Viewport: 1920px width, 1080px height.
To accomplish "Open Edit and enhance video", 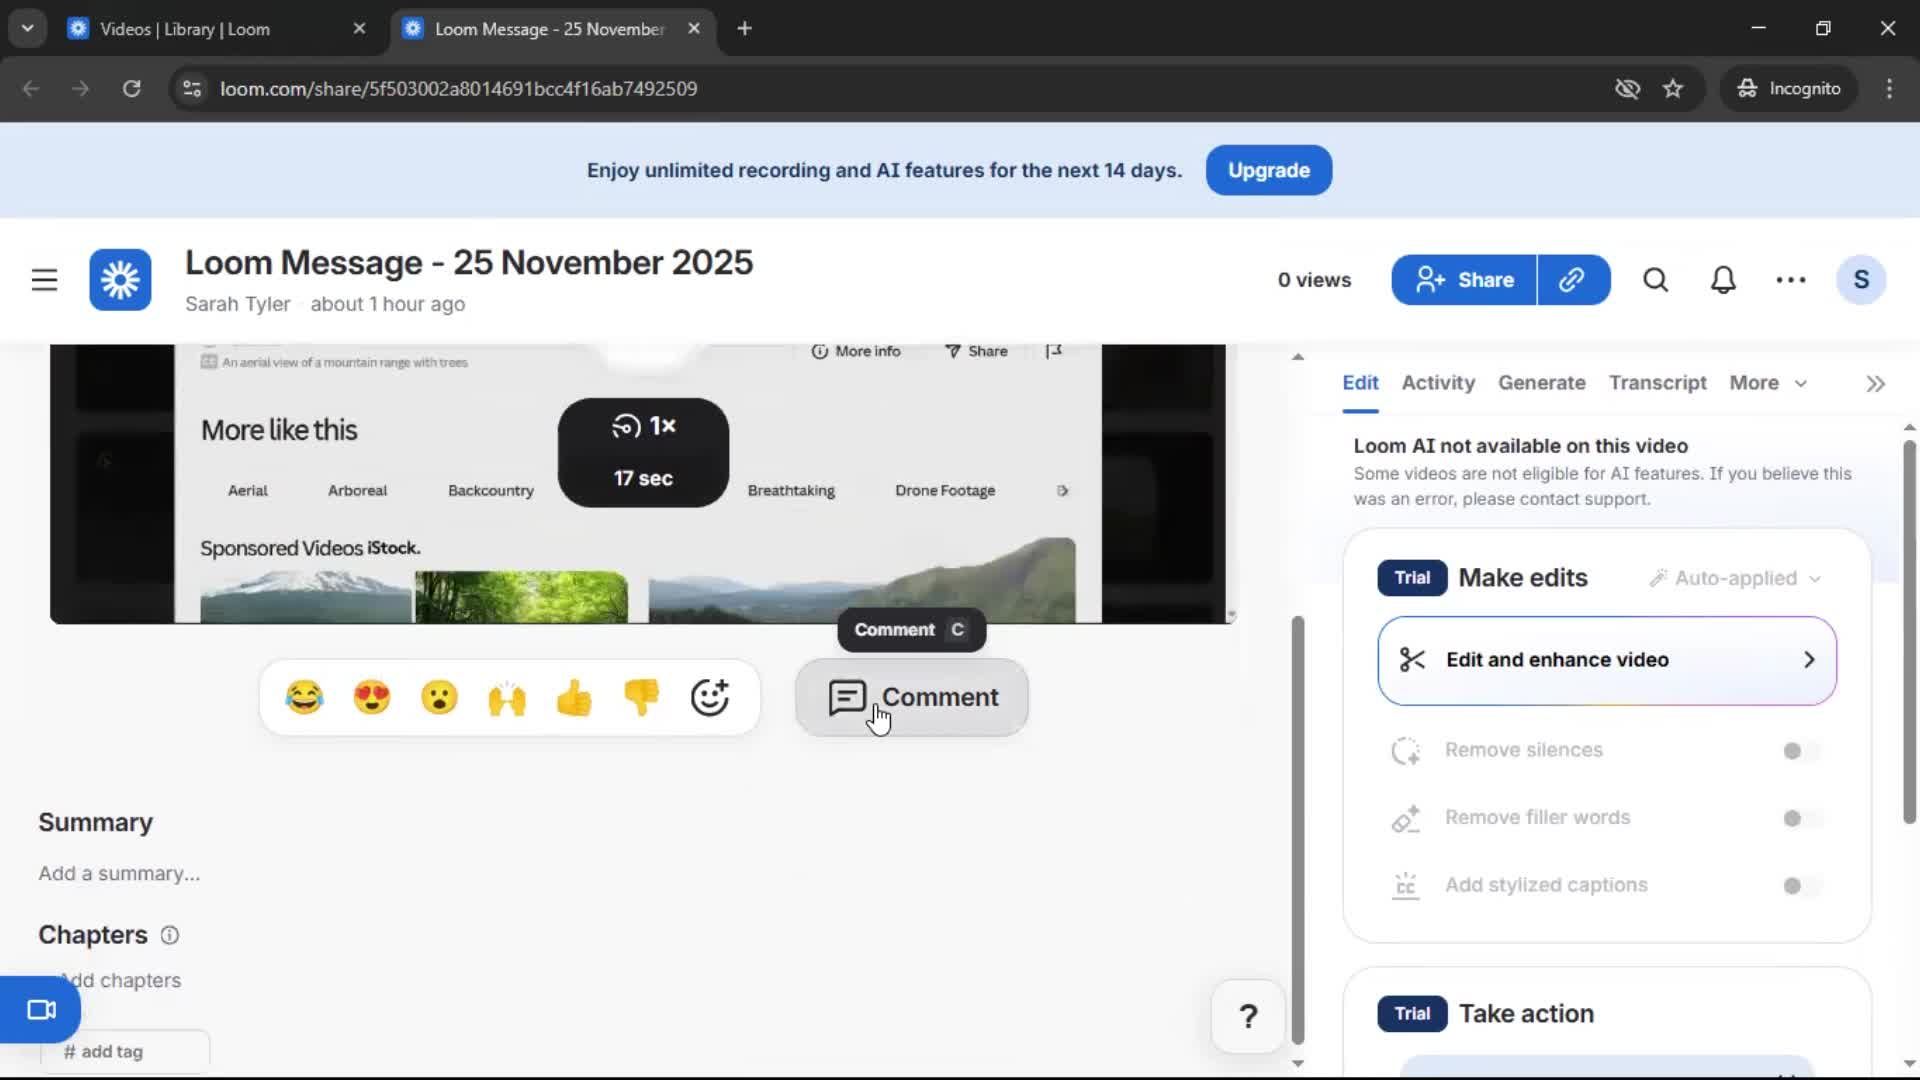I will (1606, 660).
